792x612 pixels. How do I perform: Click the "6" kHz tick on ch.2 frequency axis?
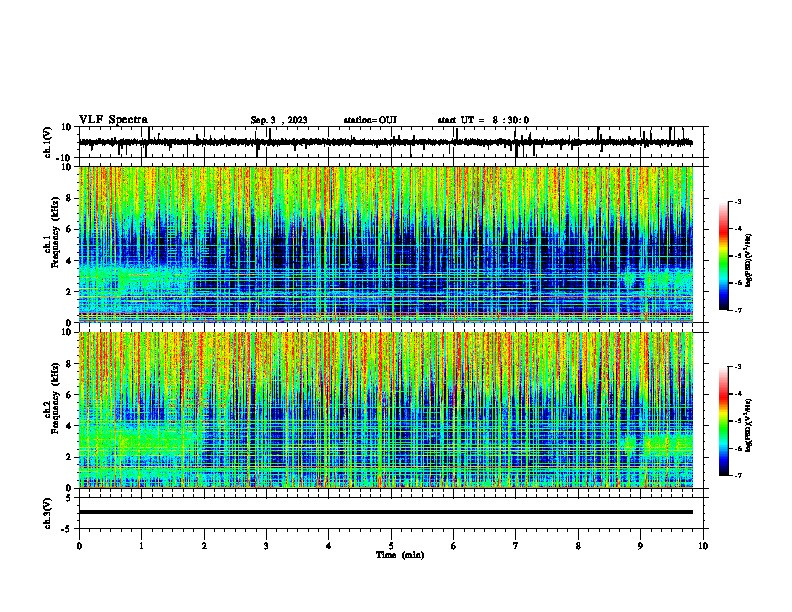click(70, 394)
